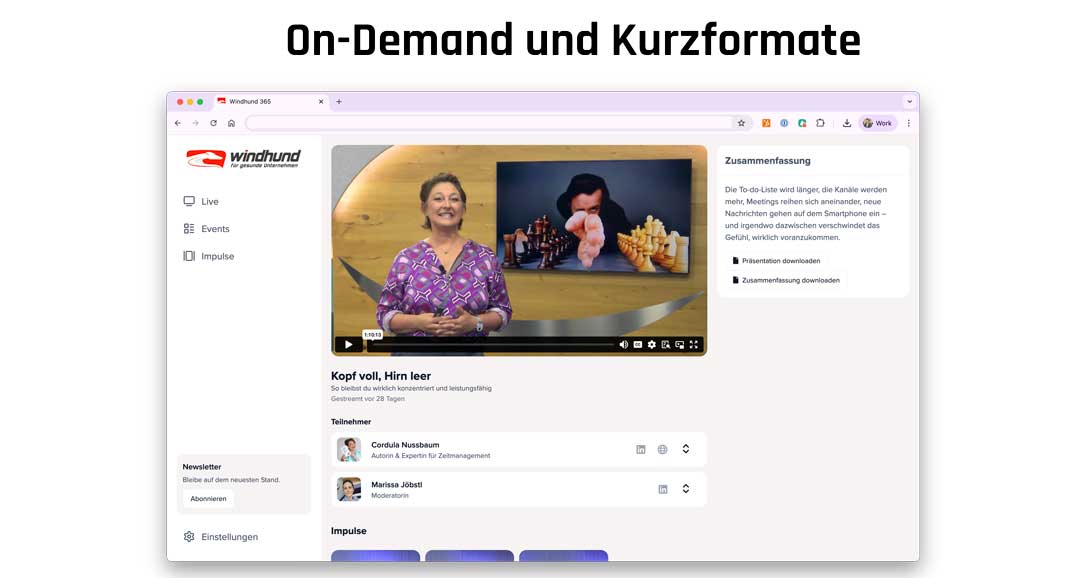This screenshot has width=1080, height=578.
Task: Enter fullscreen mode on the video
Action: [x=693, y=344]
